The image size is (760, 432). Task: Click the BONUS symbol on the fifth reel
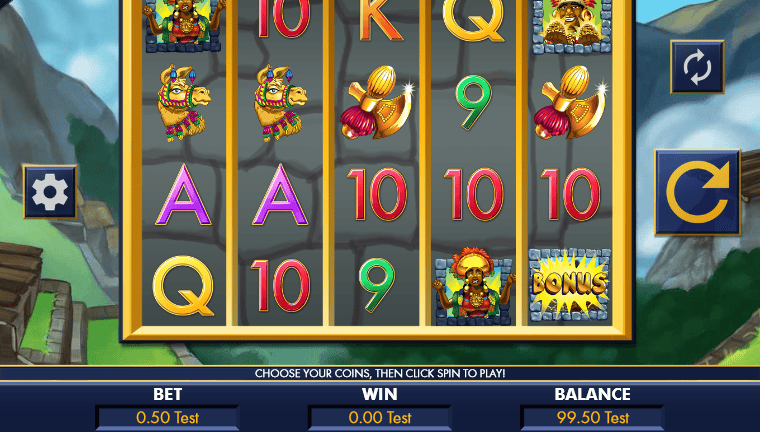[x=570, y=285]
